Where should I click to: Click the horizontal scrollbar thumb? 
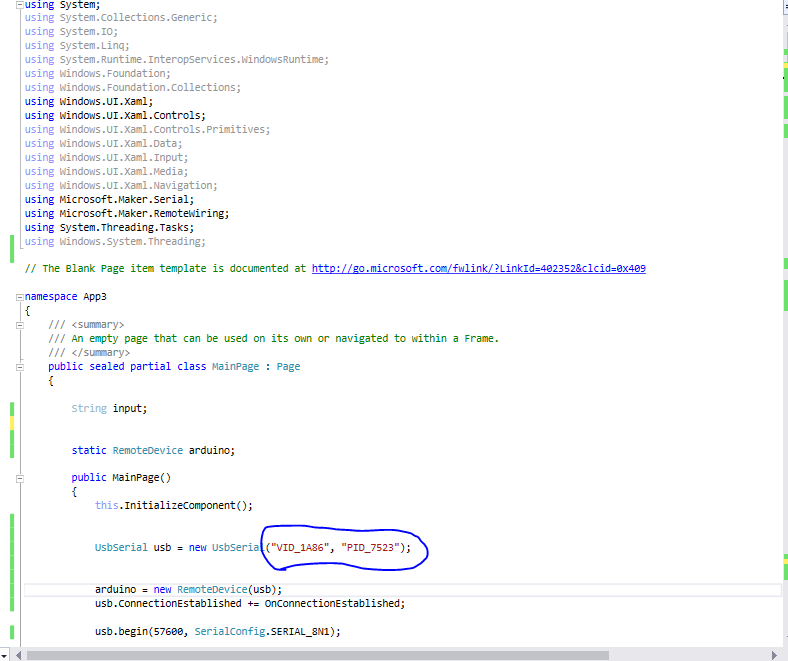(318, 655)
